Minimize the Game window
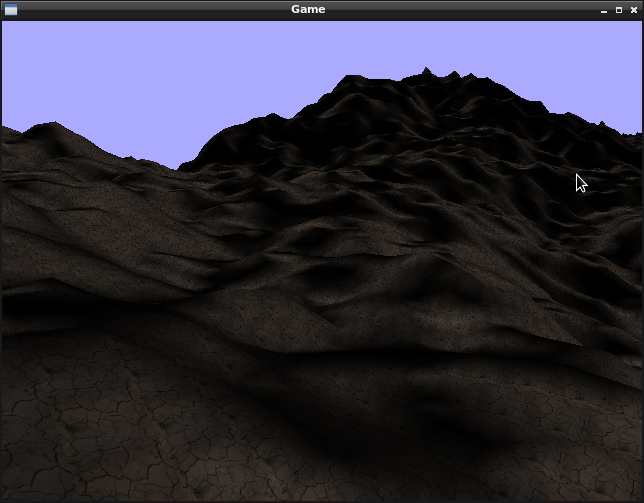This screenshot has height=503, width=644. [x=604, y=10]
